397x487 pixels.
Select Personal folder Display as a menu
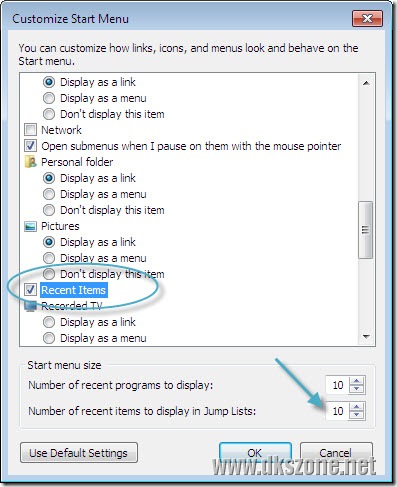pyautogui.click(x=49, y=194)
